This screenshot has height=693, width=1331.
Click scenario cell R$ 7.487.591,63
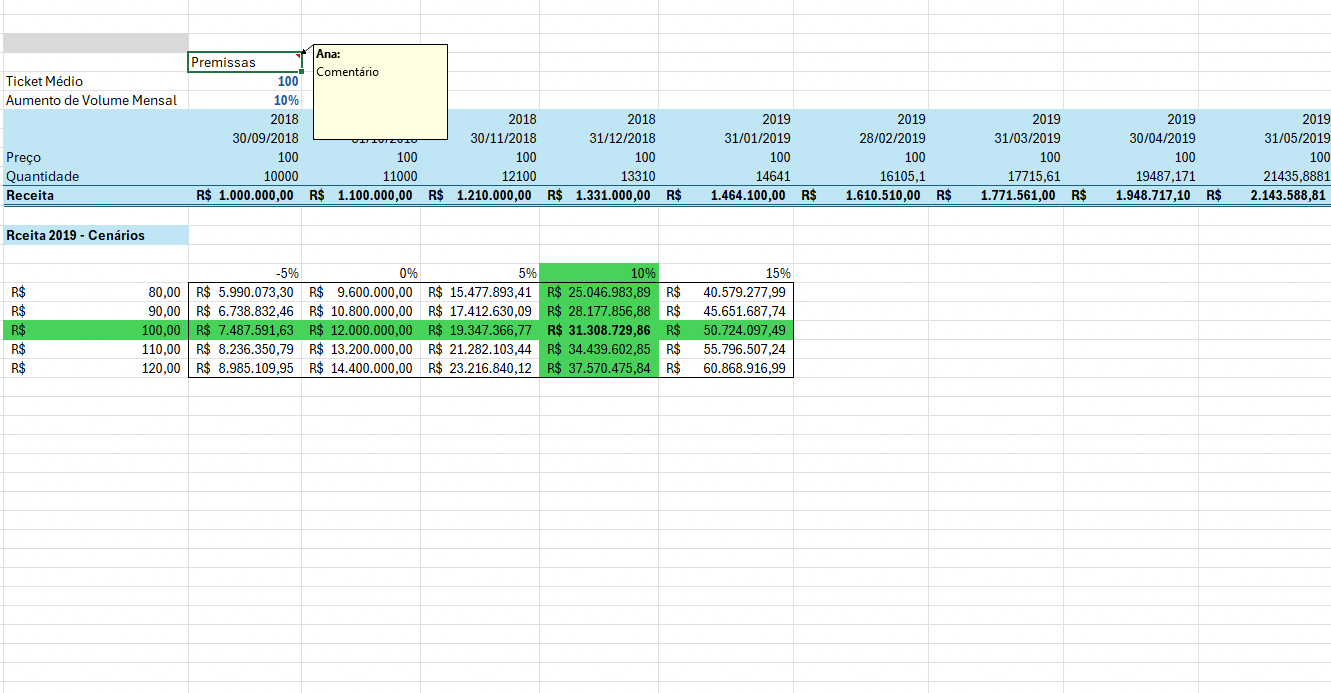(x=245, y=330)
